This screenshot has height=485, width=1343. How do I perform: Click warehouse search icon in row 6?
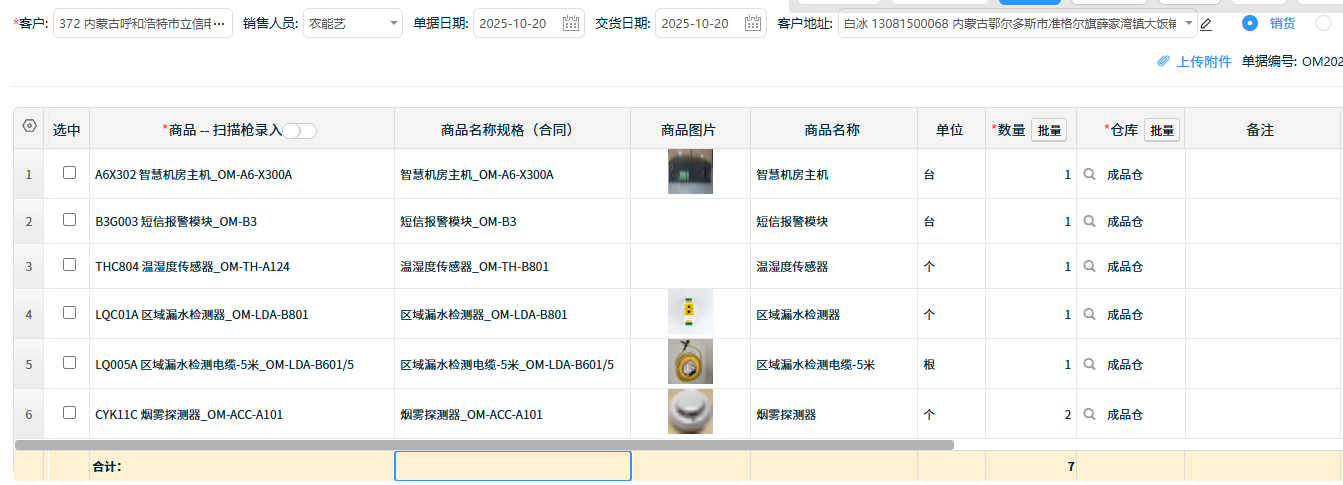[x=1090, y=414]
